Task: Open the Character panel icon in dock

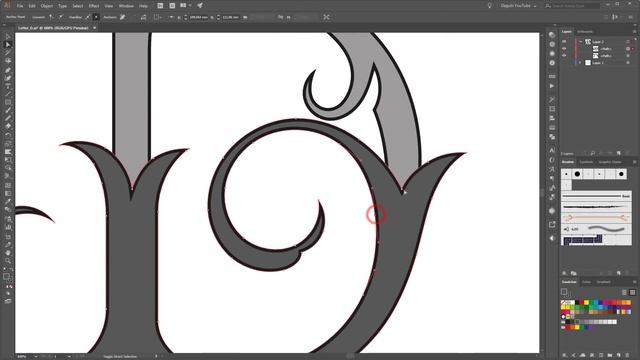Action: (552, 151)
